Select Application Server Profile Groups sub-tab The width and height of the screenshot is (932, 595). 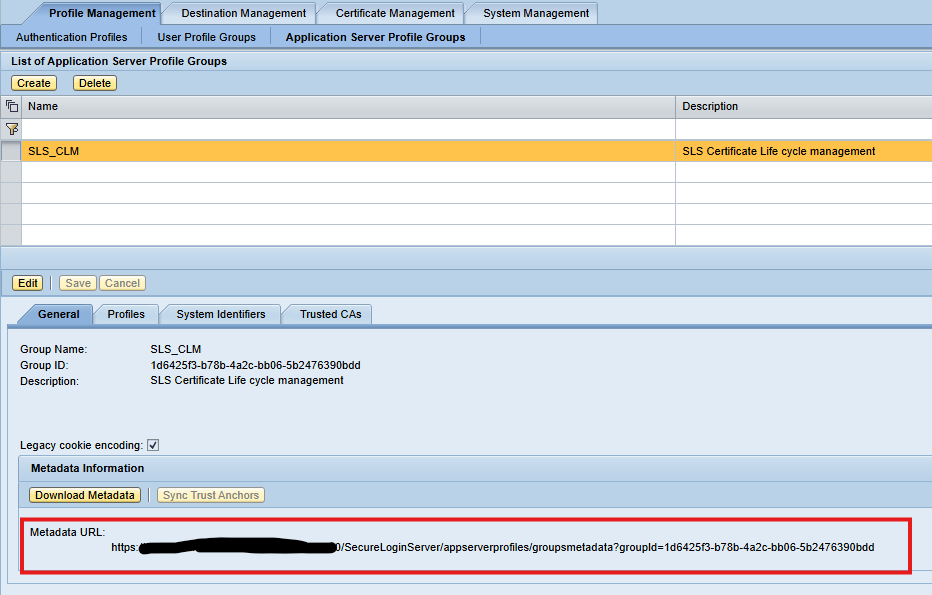375,37
